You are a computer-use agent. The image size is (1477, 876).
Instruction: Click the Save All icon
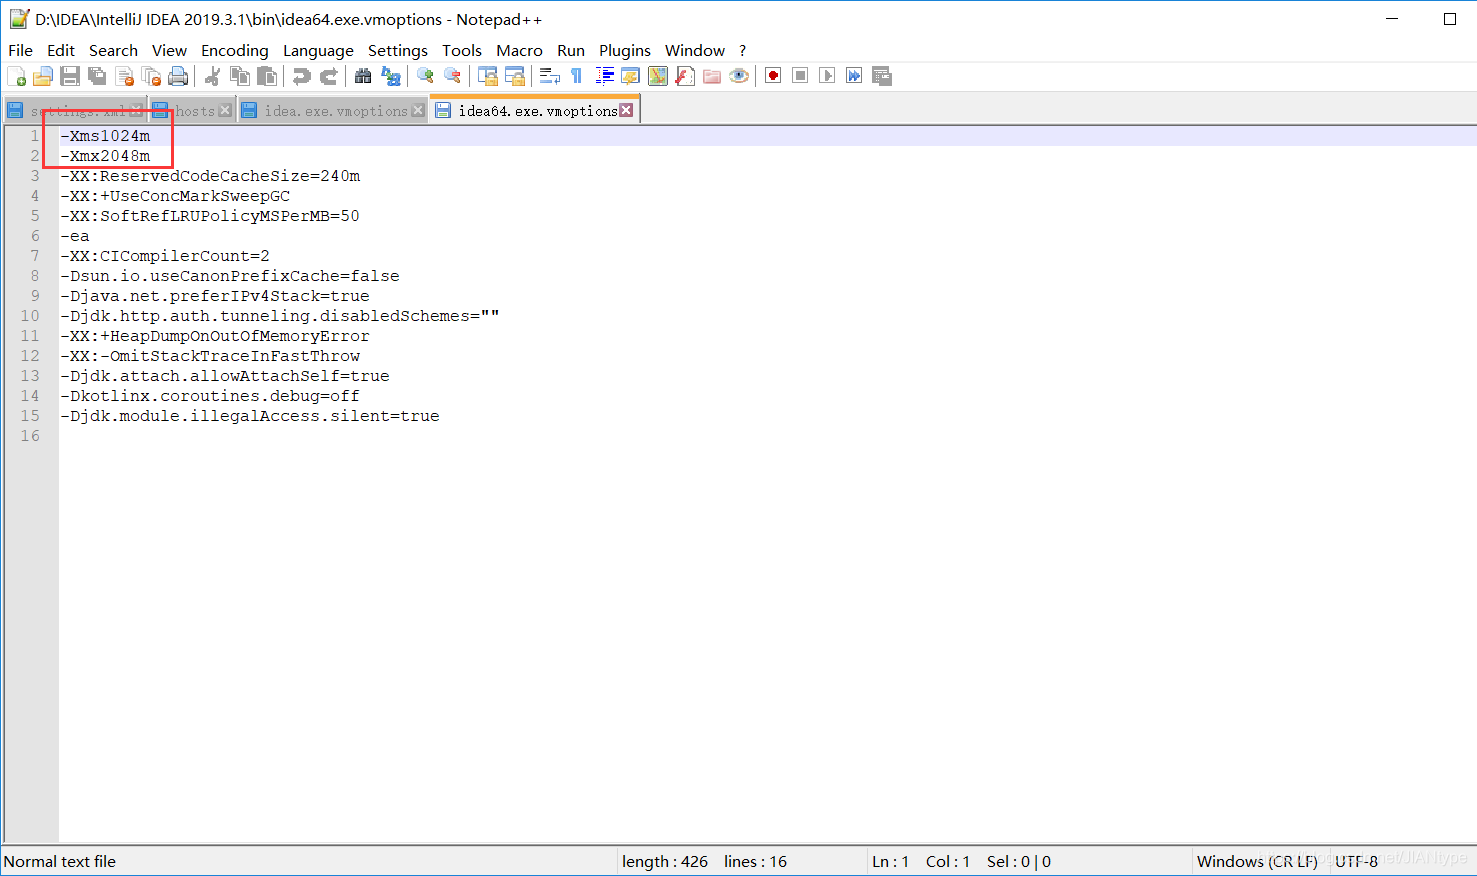coord(97,76)
